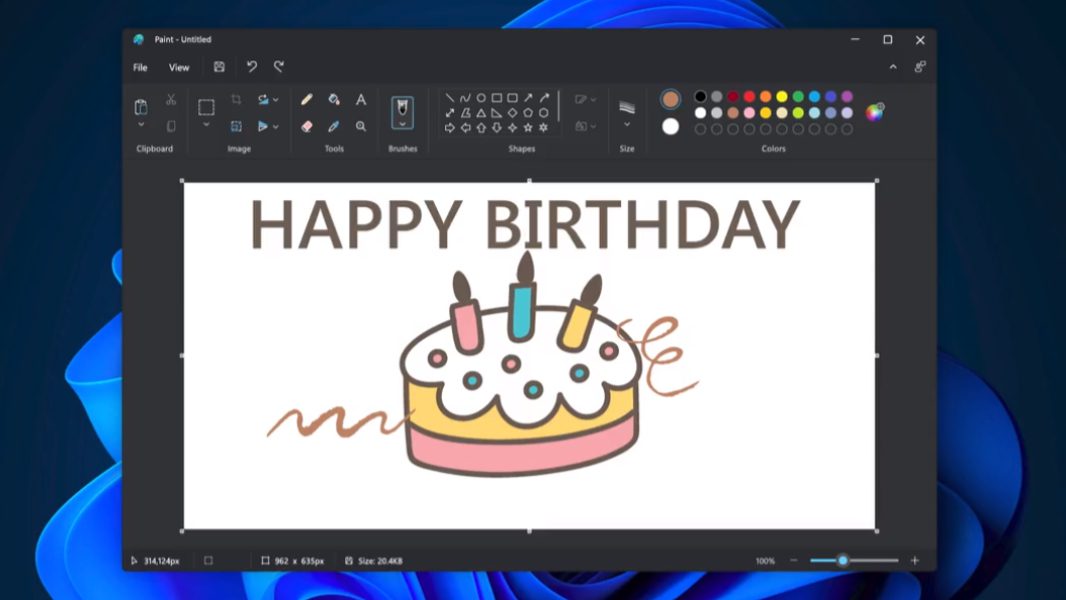Click the Resize and skew icon
The width and height of the screenshot is (1066, 600).
pyautogui.click(x=236, y=126)
